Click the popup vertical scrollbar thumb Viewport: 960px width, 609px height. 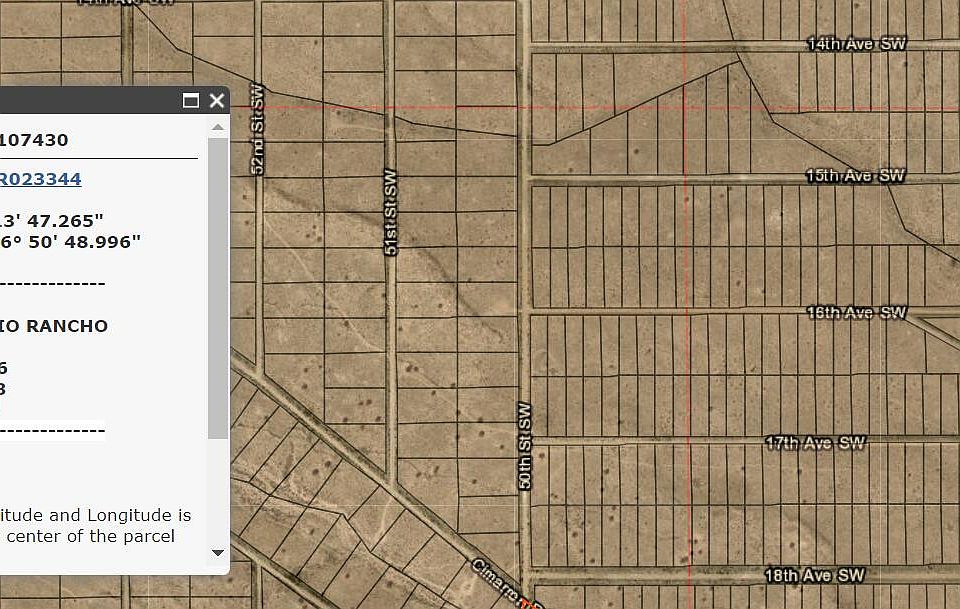[x=218, y=288]
